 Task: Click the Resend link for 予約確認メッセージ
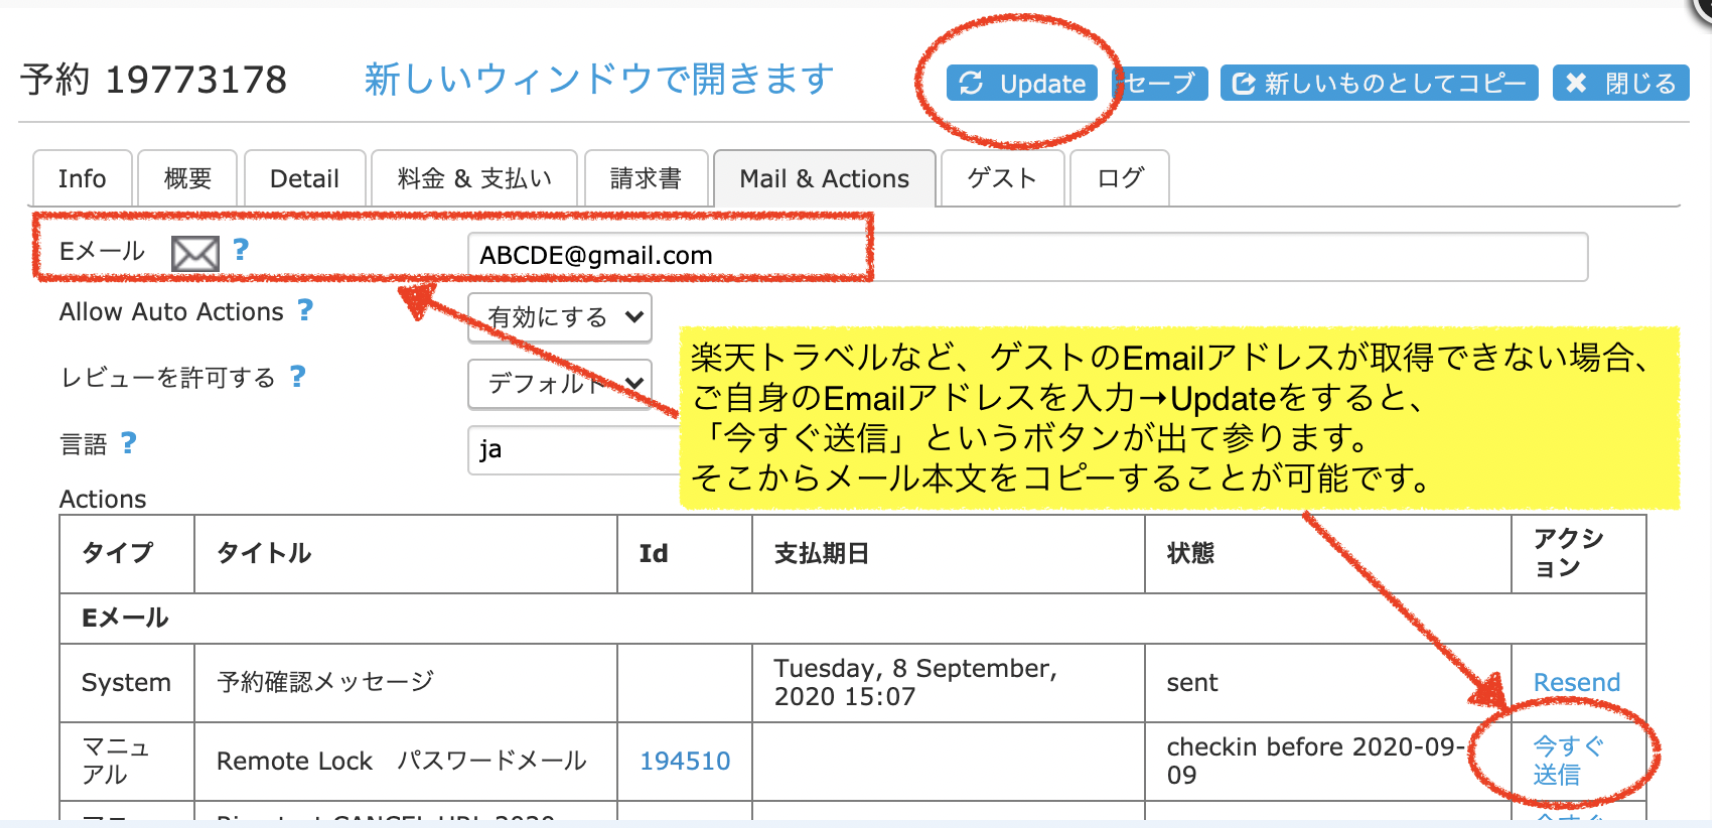(1576, 682)
